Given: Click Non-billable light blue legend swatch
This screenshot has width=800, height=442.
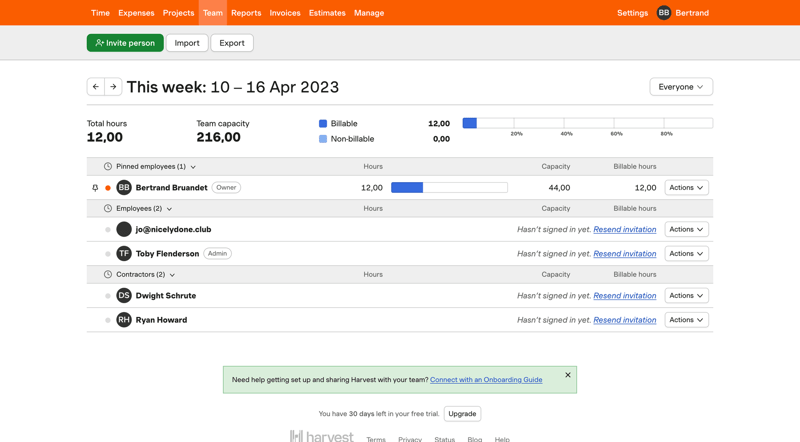Looking at the screenshot, I should 323,139.
